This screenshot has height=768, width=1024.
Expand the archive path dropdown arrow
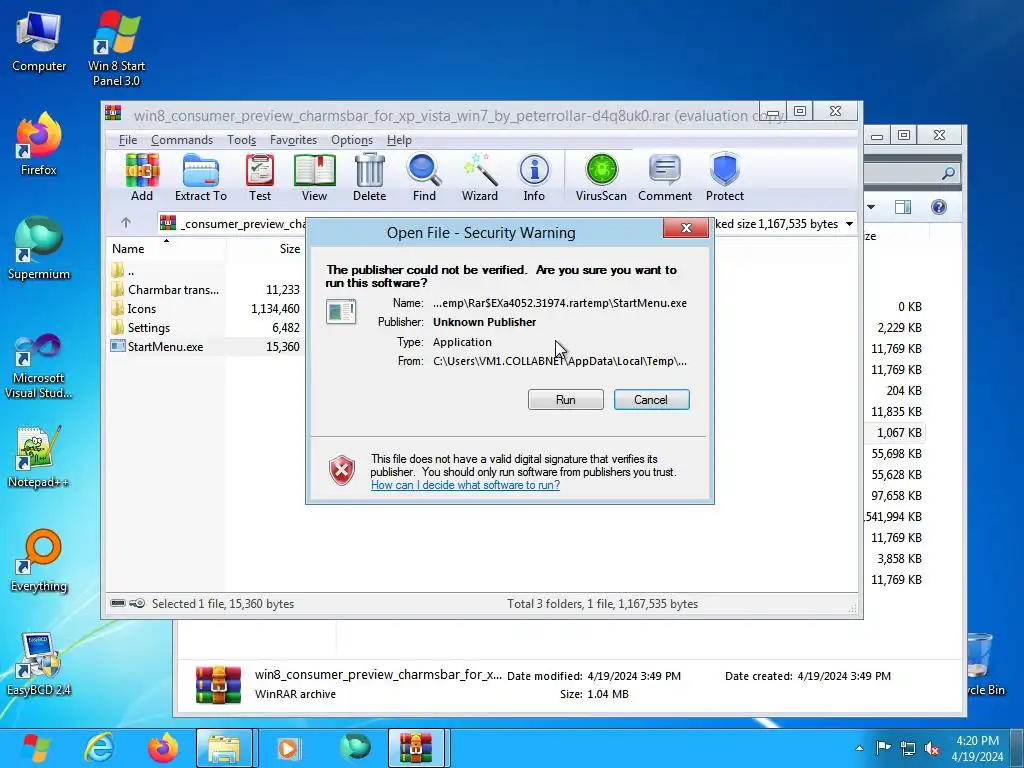click(849, 224)
